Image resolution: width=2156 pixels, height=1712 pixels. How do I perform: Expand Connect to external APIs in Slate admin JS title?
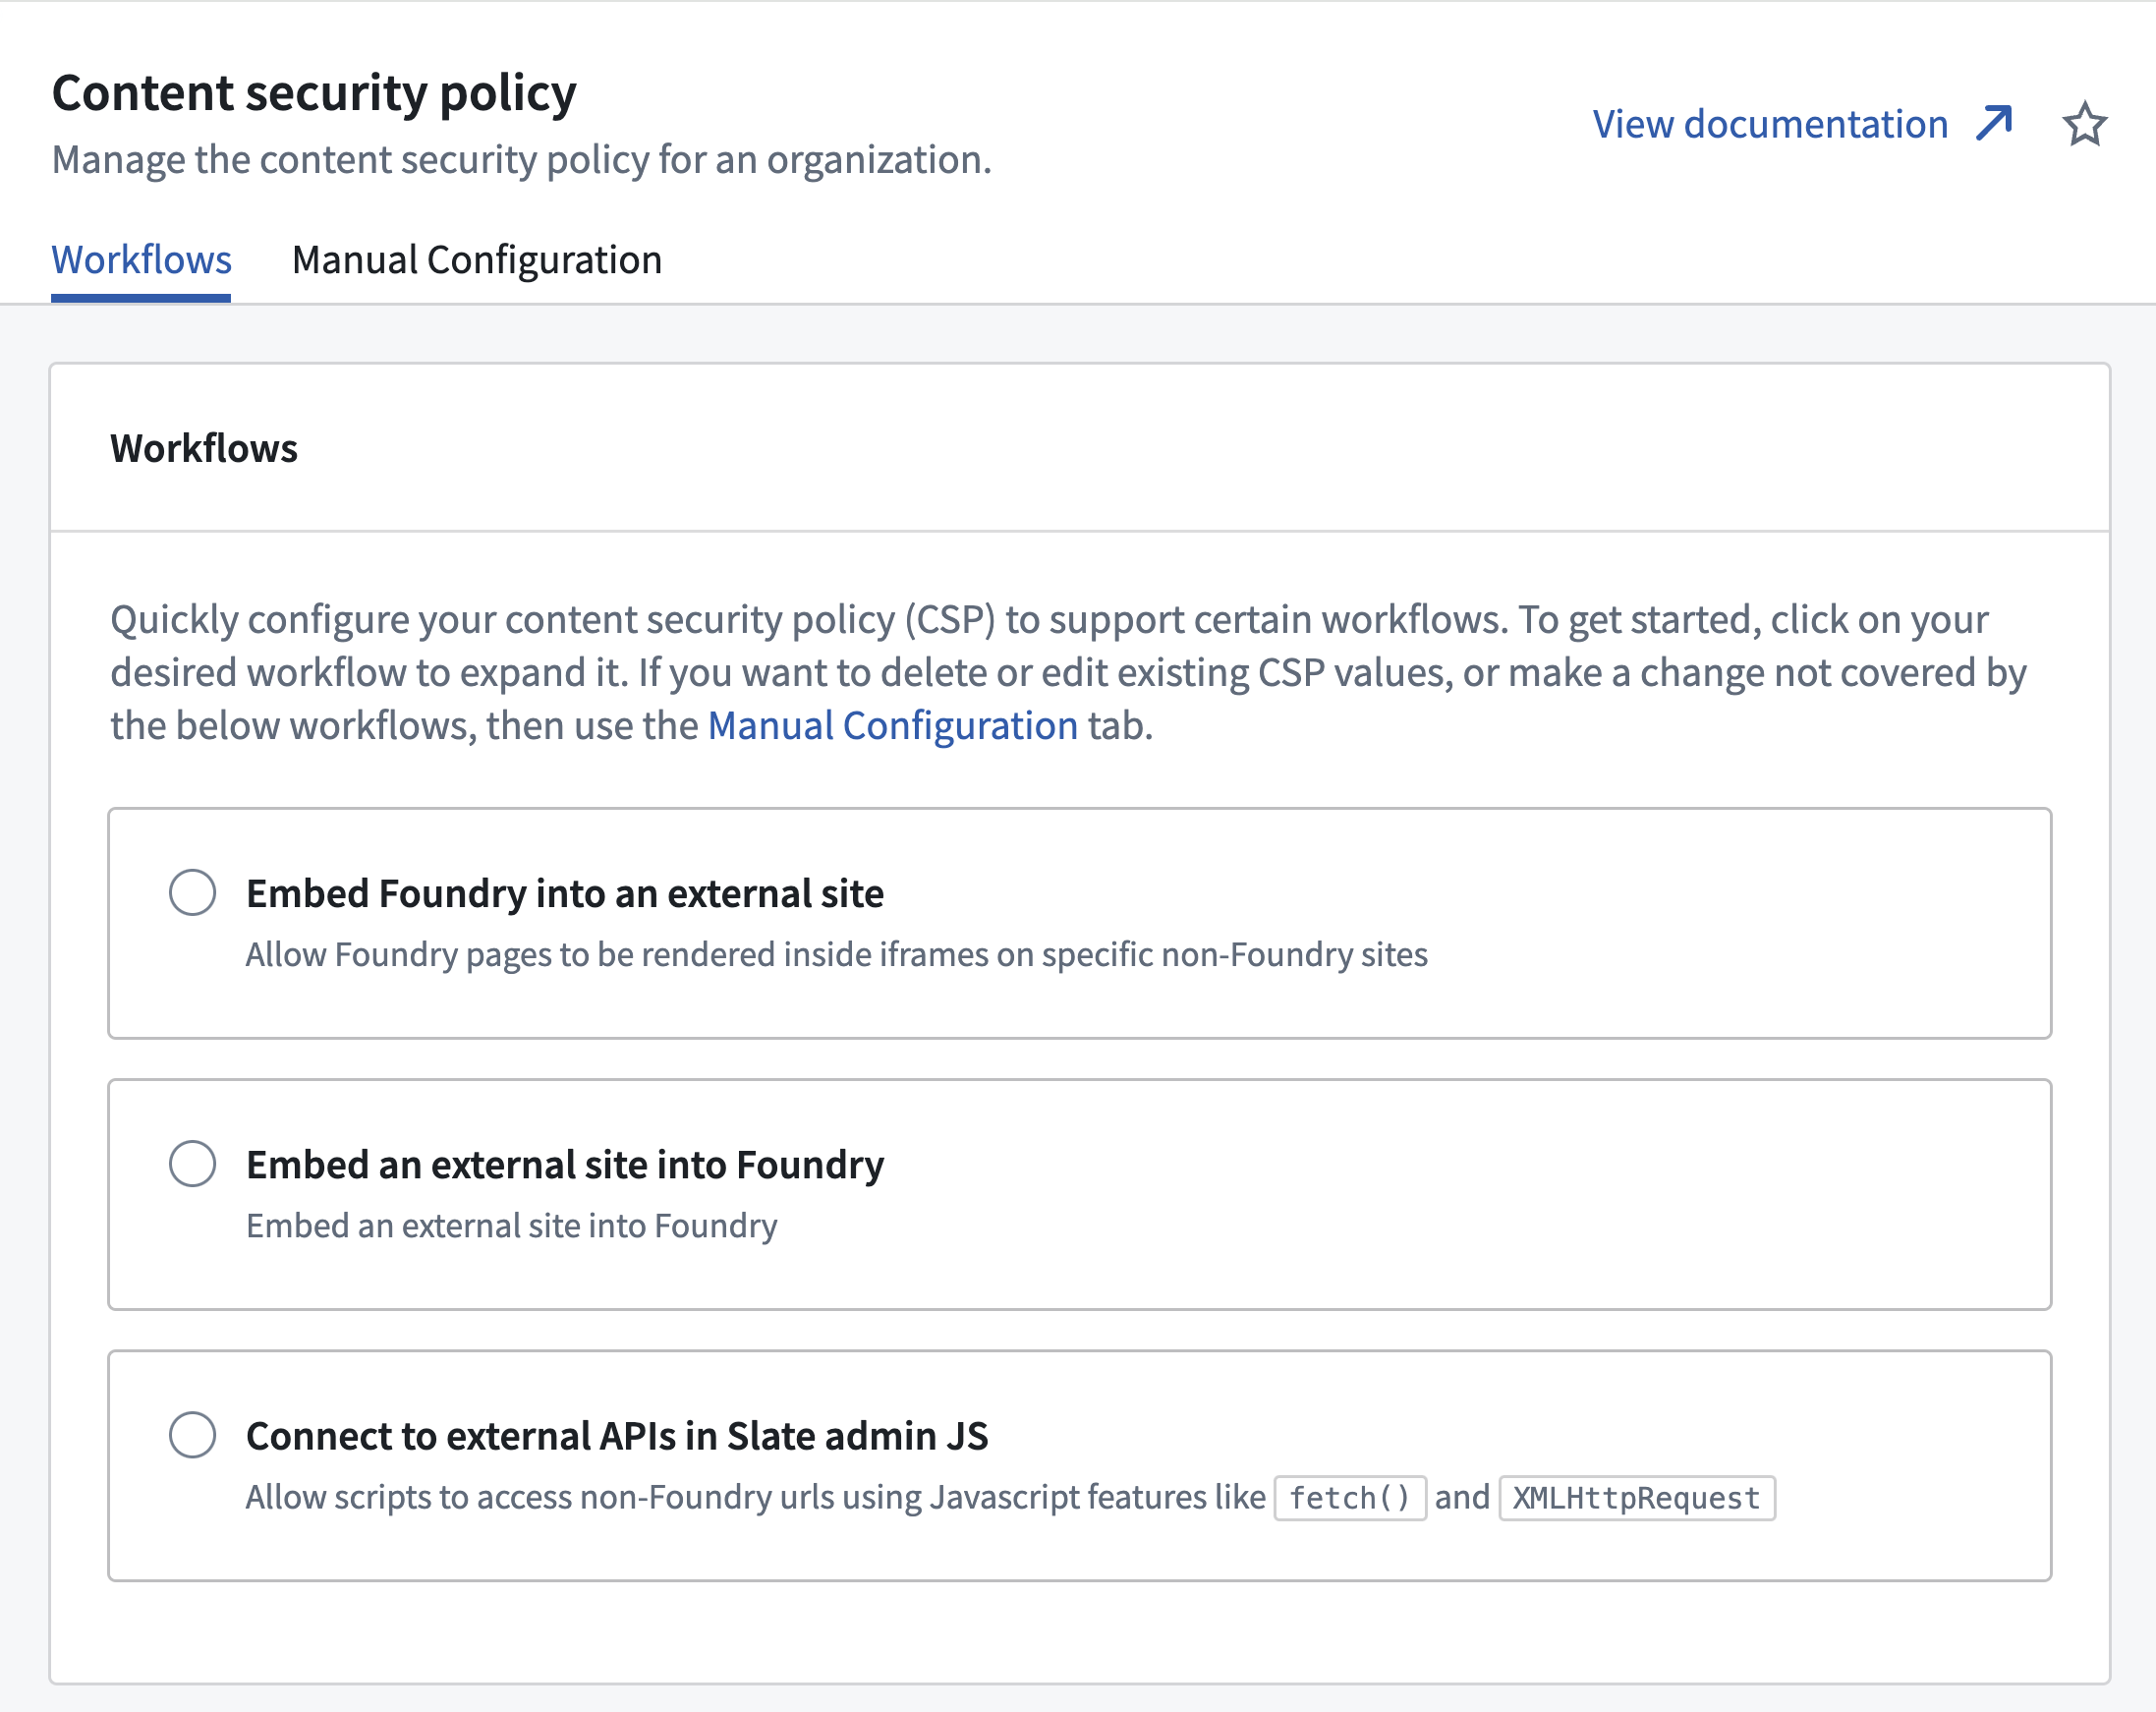[x=617, y=1435]
